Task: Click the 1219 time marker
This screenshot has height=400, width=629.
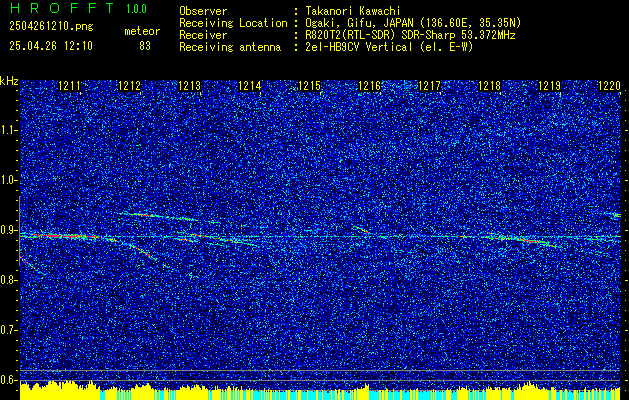Action: pos(550,85)
